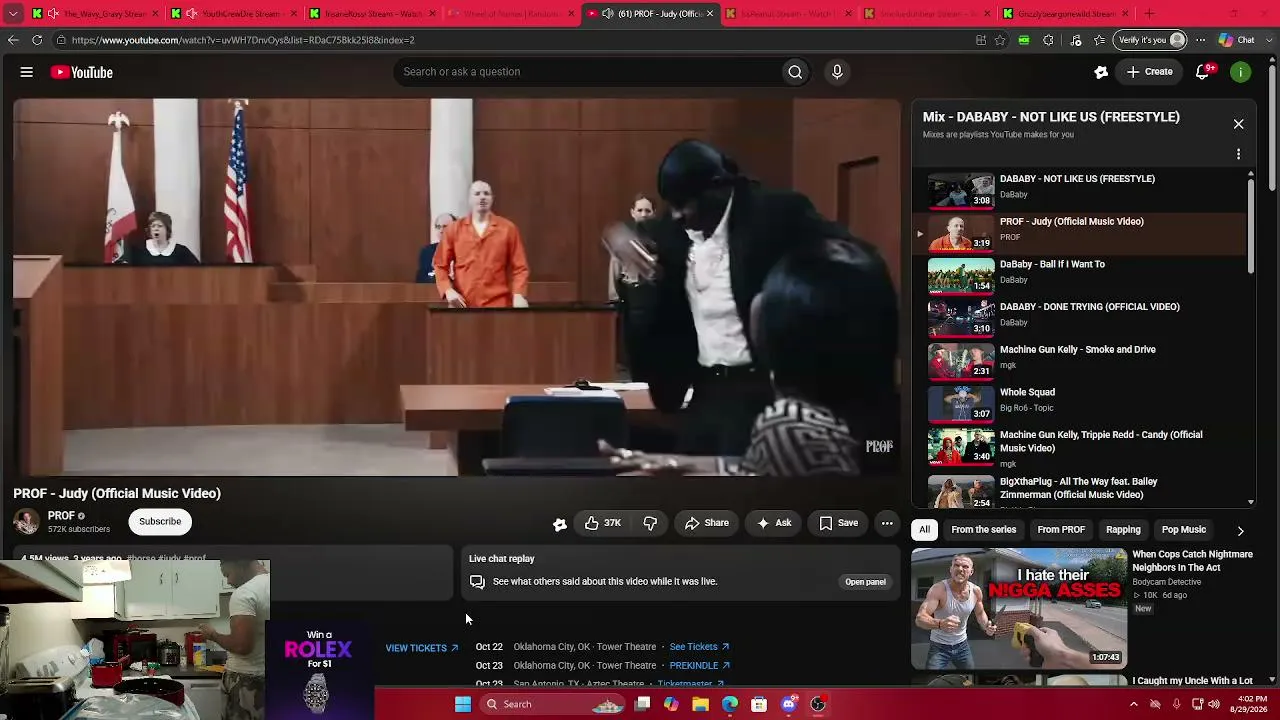Unmute the The_Wavy_Gravy Stream tab

52,14
